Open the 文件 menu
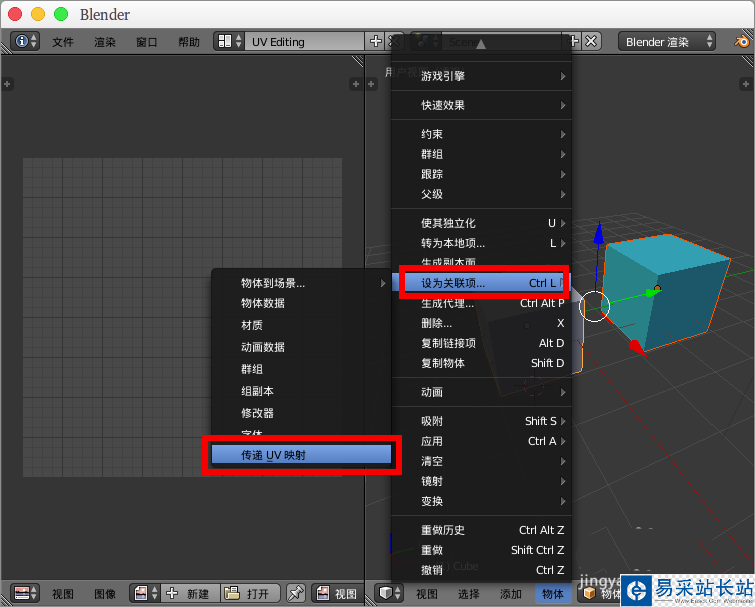Image resolution: width=755 pixels, height=607 pixels. [x=63, y=42]
